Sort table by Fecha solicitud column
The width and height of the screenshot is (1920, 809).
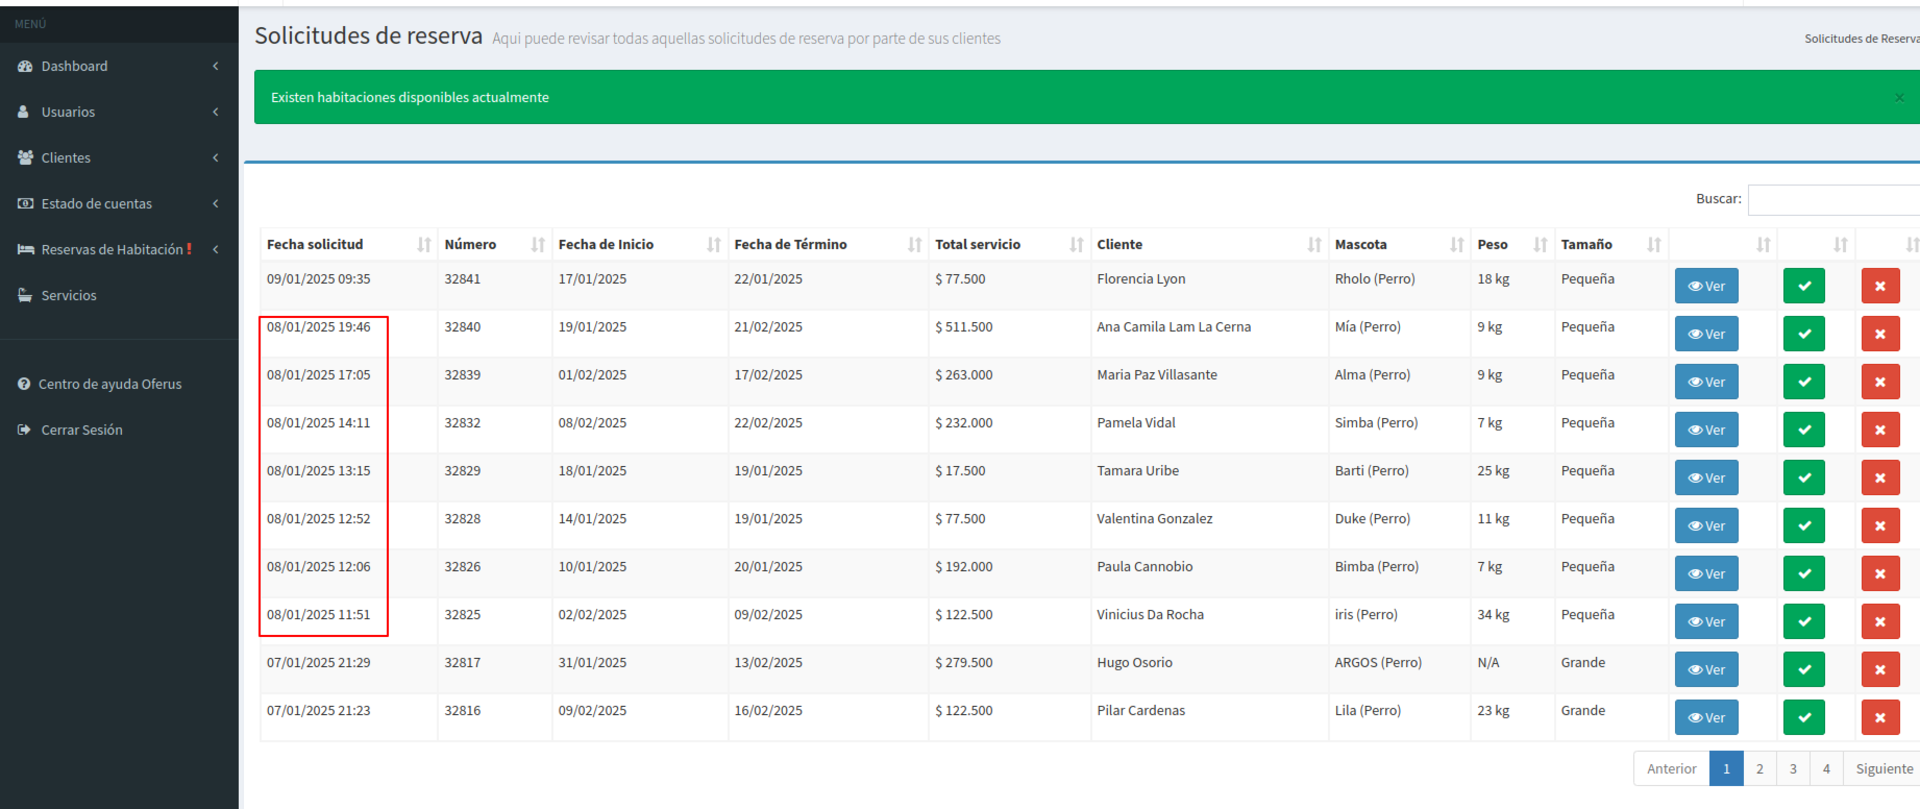point(424,245)
